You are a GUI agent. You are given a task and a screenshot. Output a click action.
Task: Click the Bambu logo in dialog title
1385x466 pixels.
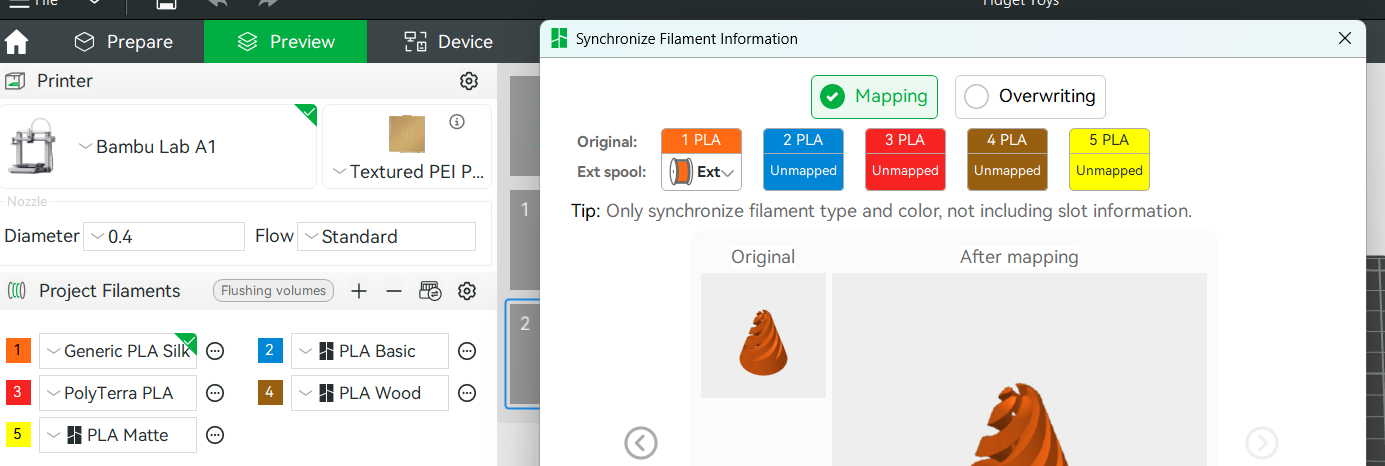559,39
